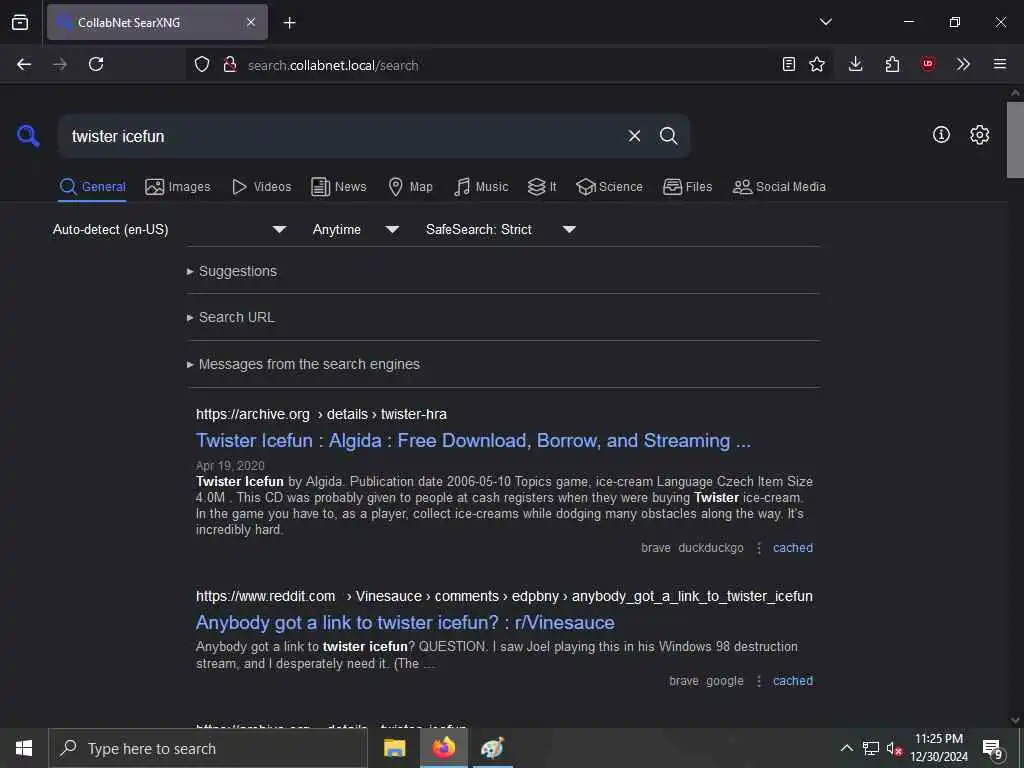
Task: Switch to the Social Media tab
Action: point(779,187)
